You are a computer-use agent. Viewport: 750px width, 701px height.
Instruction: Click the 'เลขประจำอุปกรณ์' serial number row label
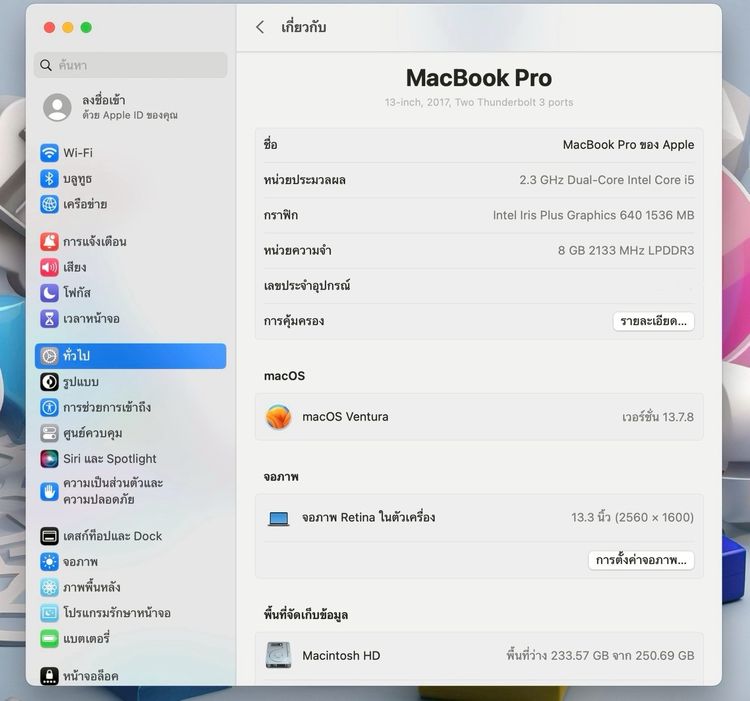point(307,286)
